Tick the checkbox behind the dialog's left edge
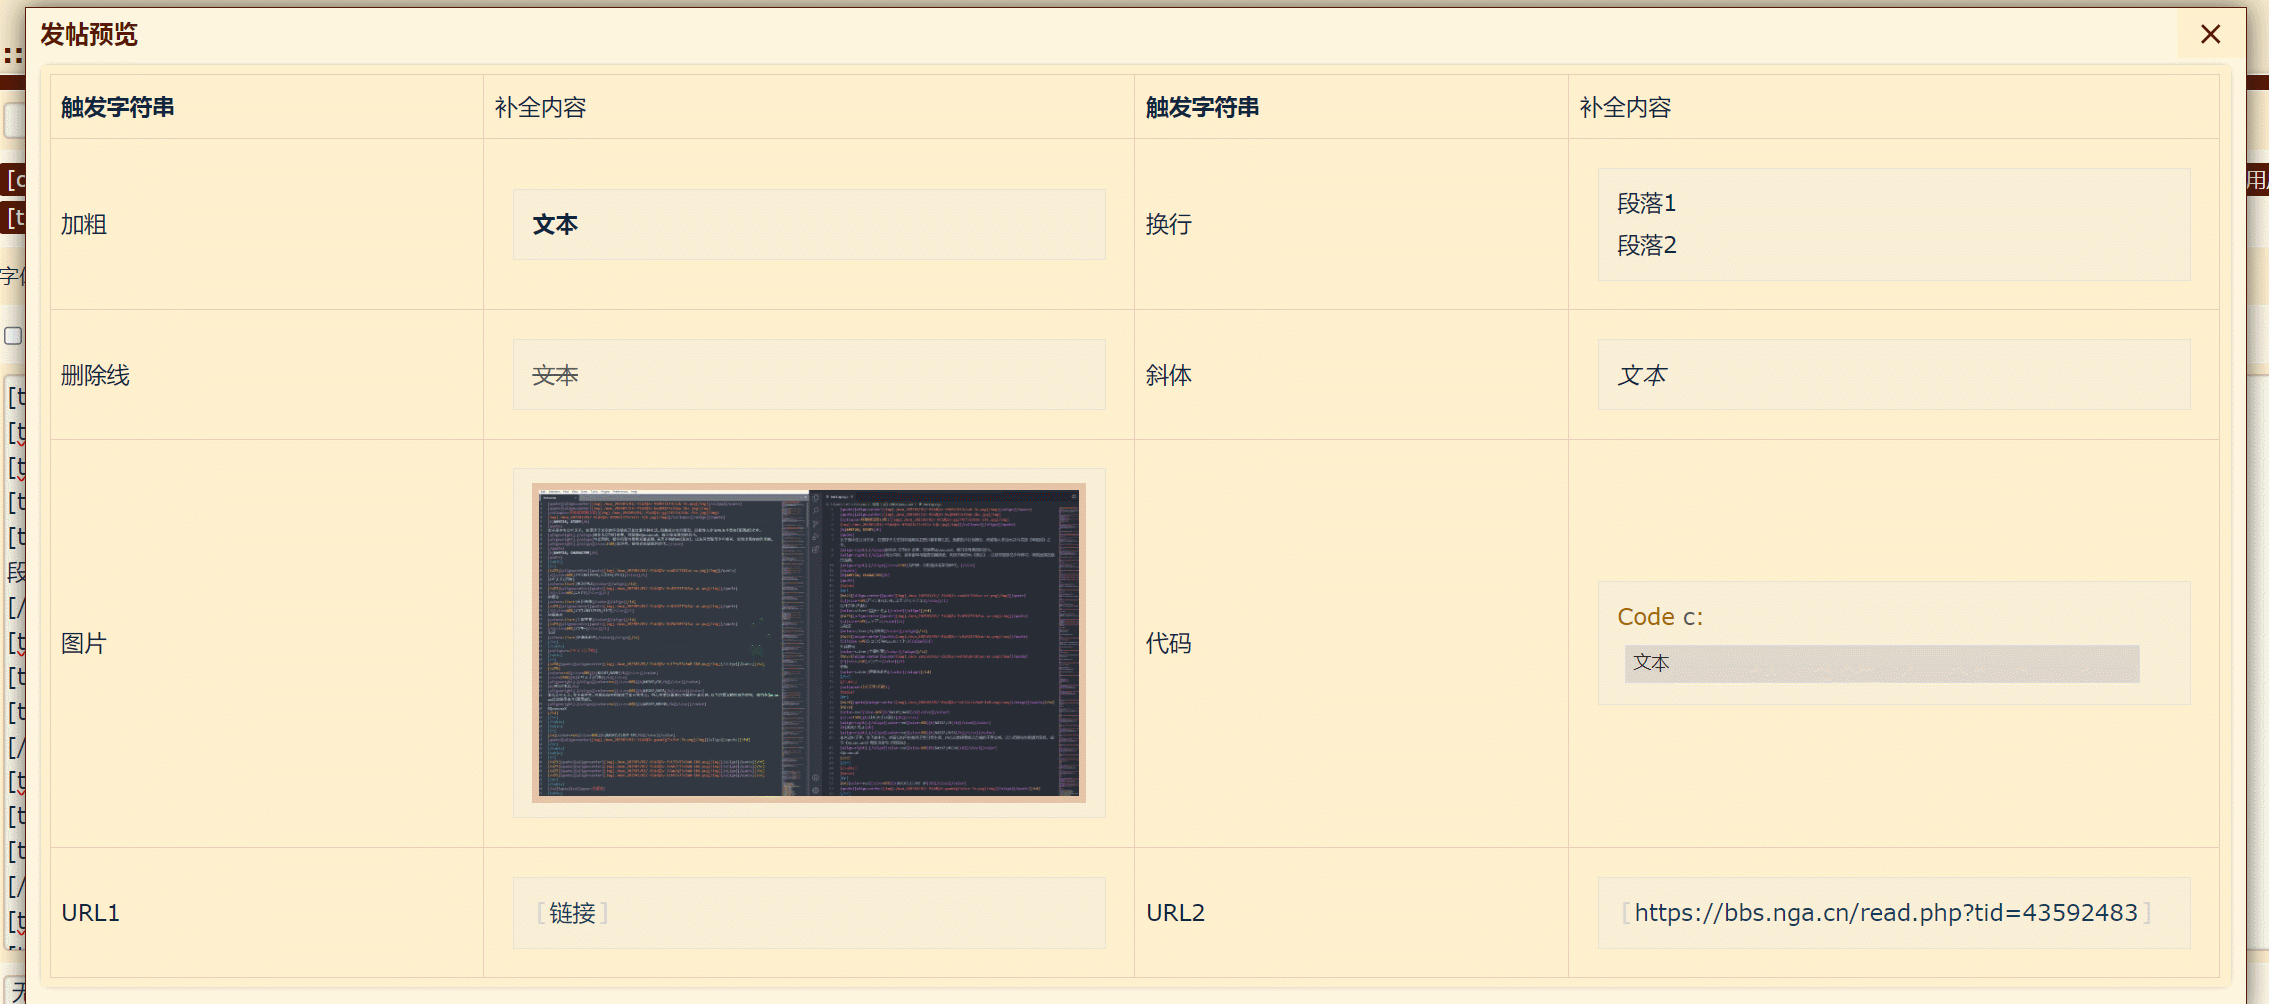Image resolution: width=2269 pixels, height=1004 pixels. click(13, 336)
